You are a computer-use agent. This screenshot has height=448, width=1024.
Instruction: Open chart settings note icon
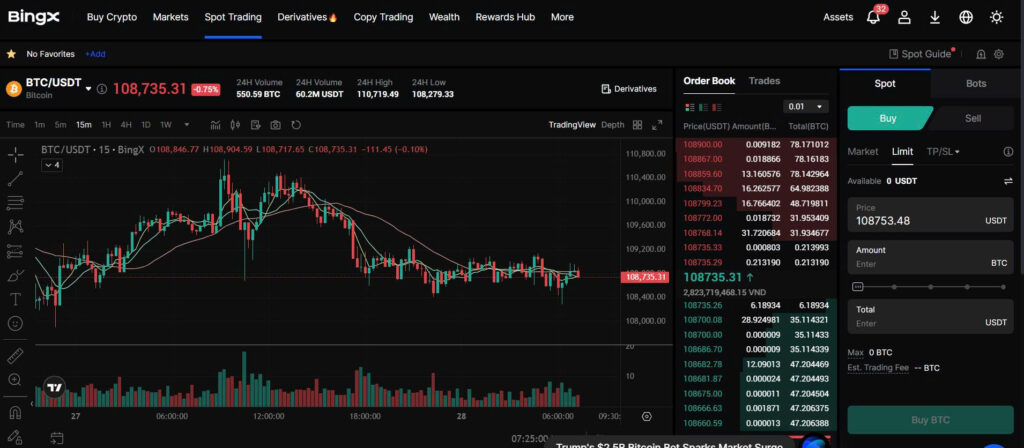point(255,125)
